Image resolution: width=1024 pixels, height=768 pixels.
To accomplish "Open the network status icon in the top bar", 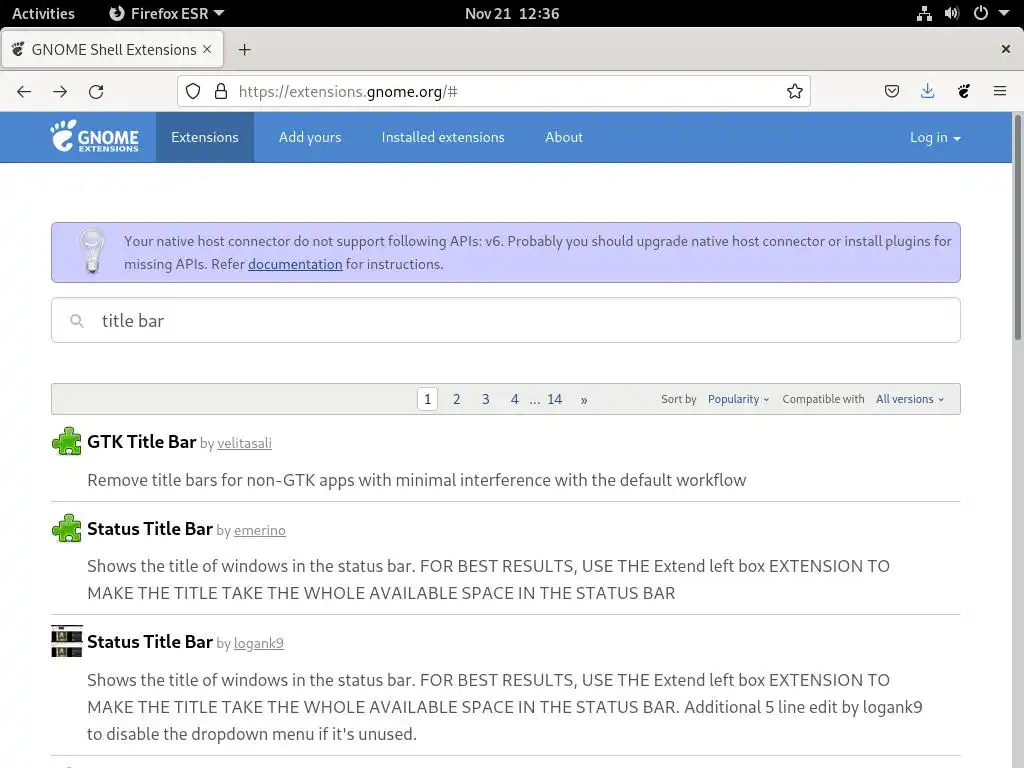I will pyautogui.click(x=924, y=14).
